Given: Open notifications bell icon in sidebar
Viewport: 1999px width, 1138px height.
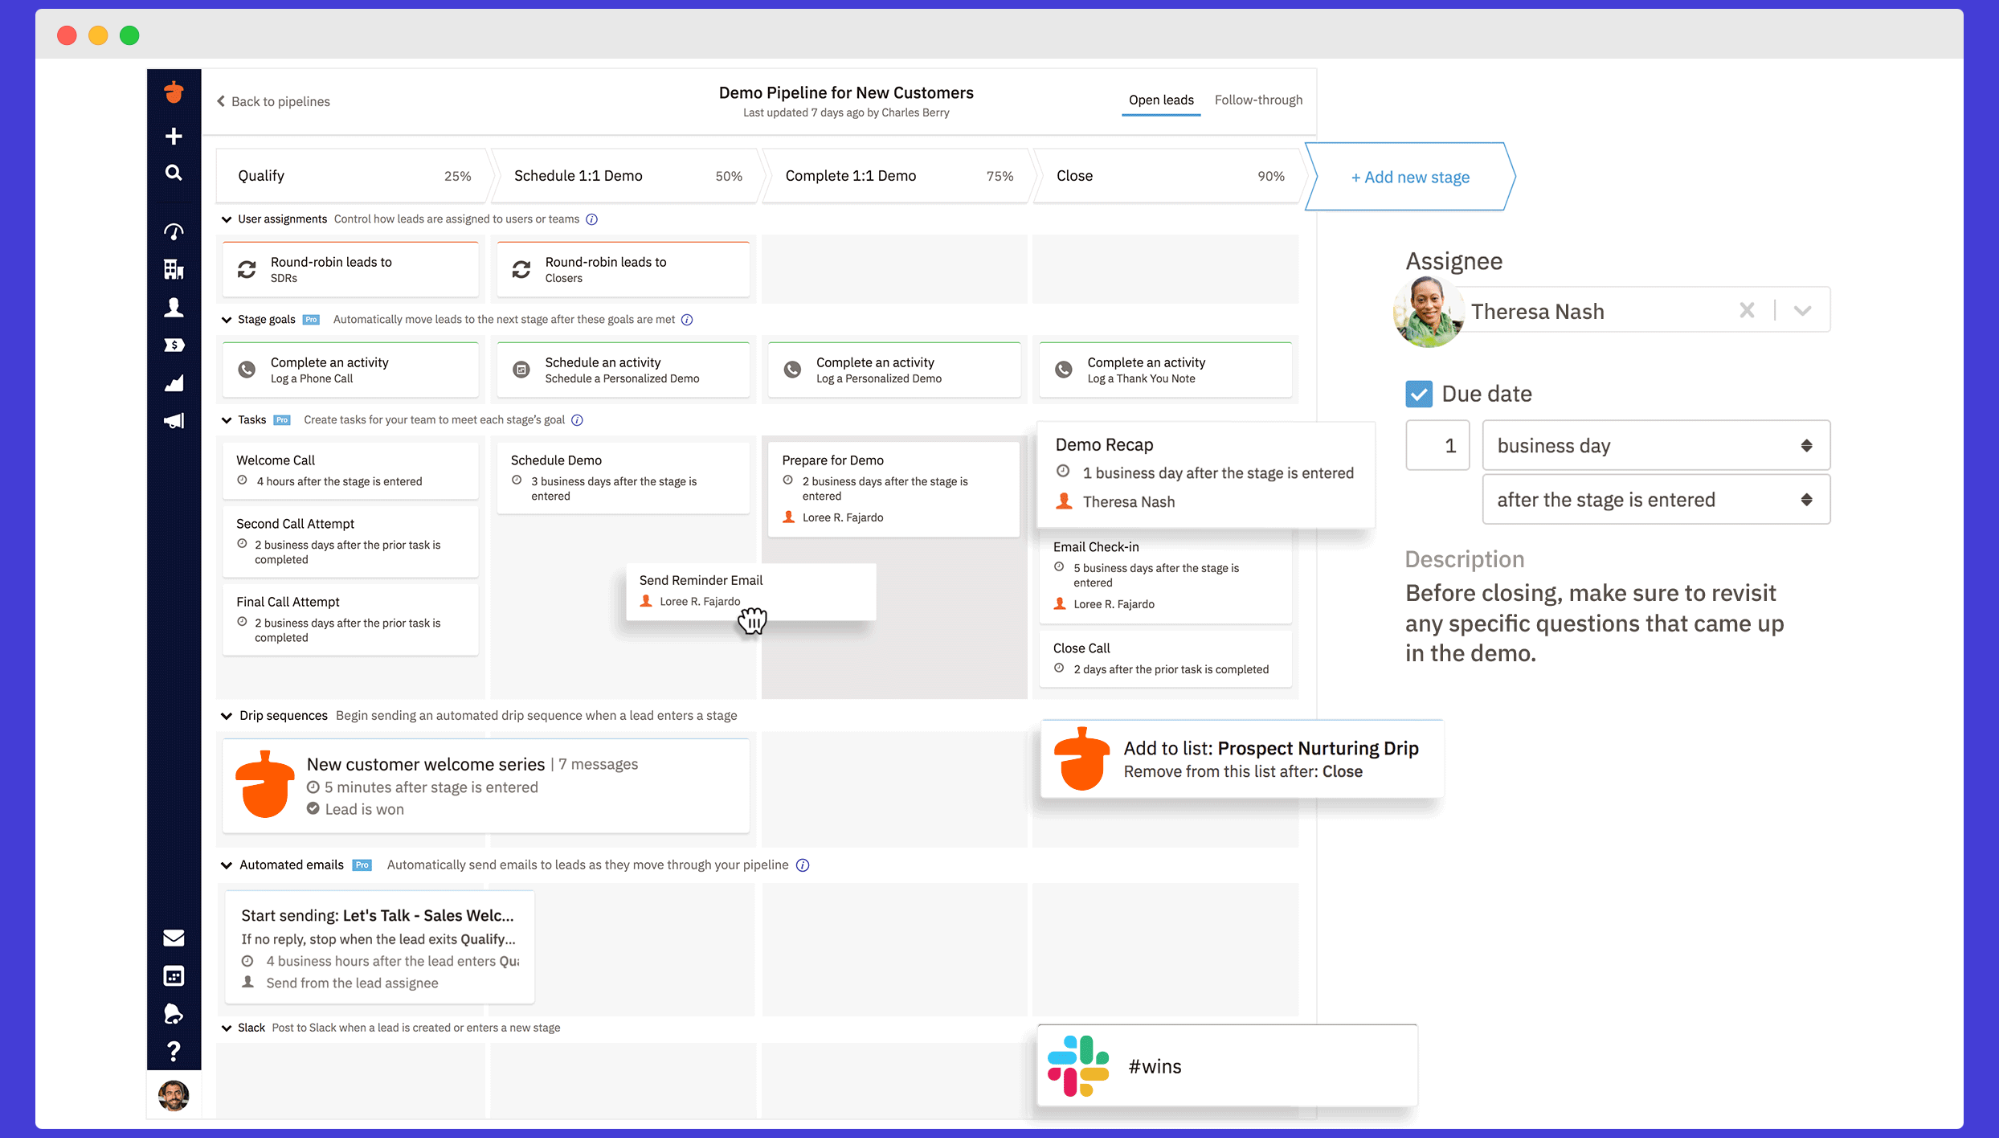Looking at the screenshot, I should click(x=174, y=1014).
